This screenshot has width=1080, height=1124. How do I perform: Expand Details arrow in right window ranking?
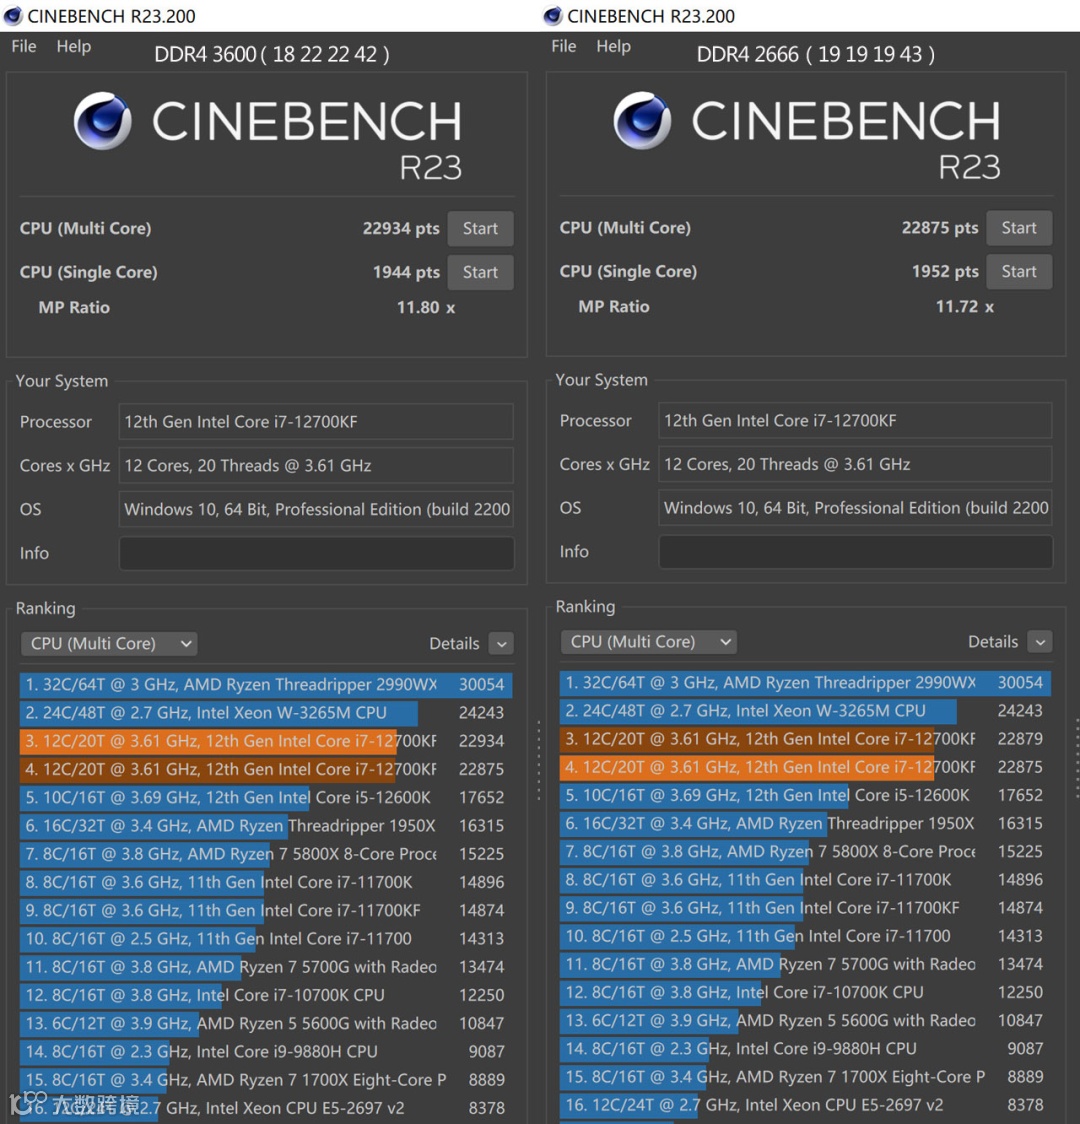coord(1040,642)
